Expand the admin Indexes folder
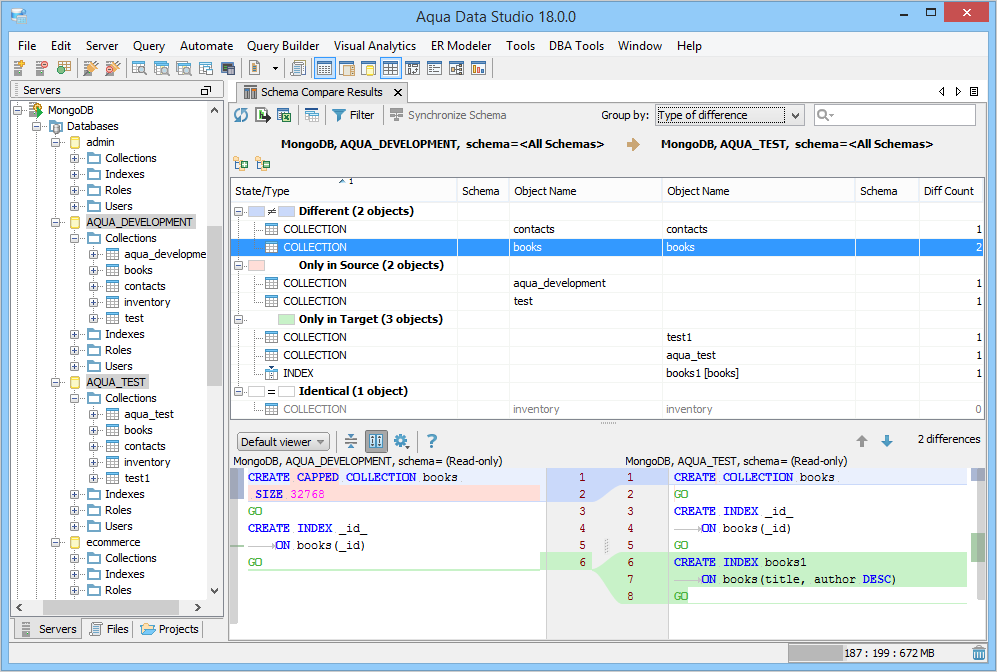Image resolution: width=997 pixels, height=672 pixels. pyautogui.click(x=74, y=174)
